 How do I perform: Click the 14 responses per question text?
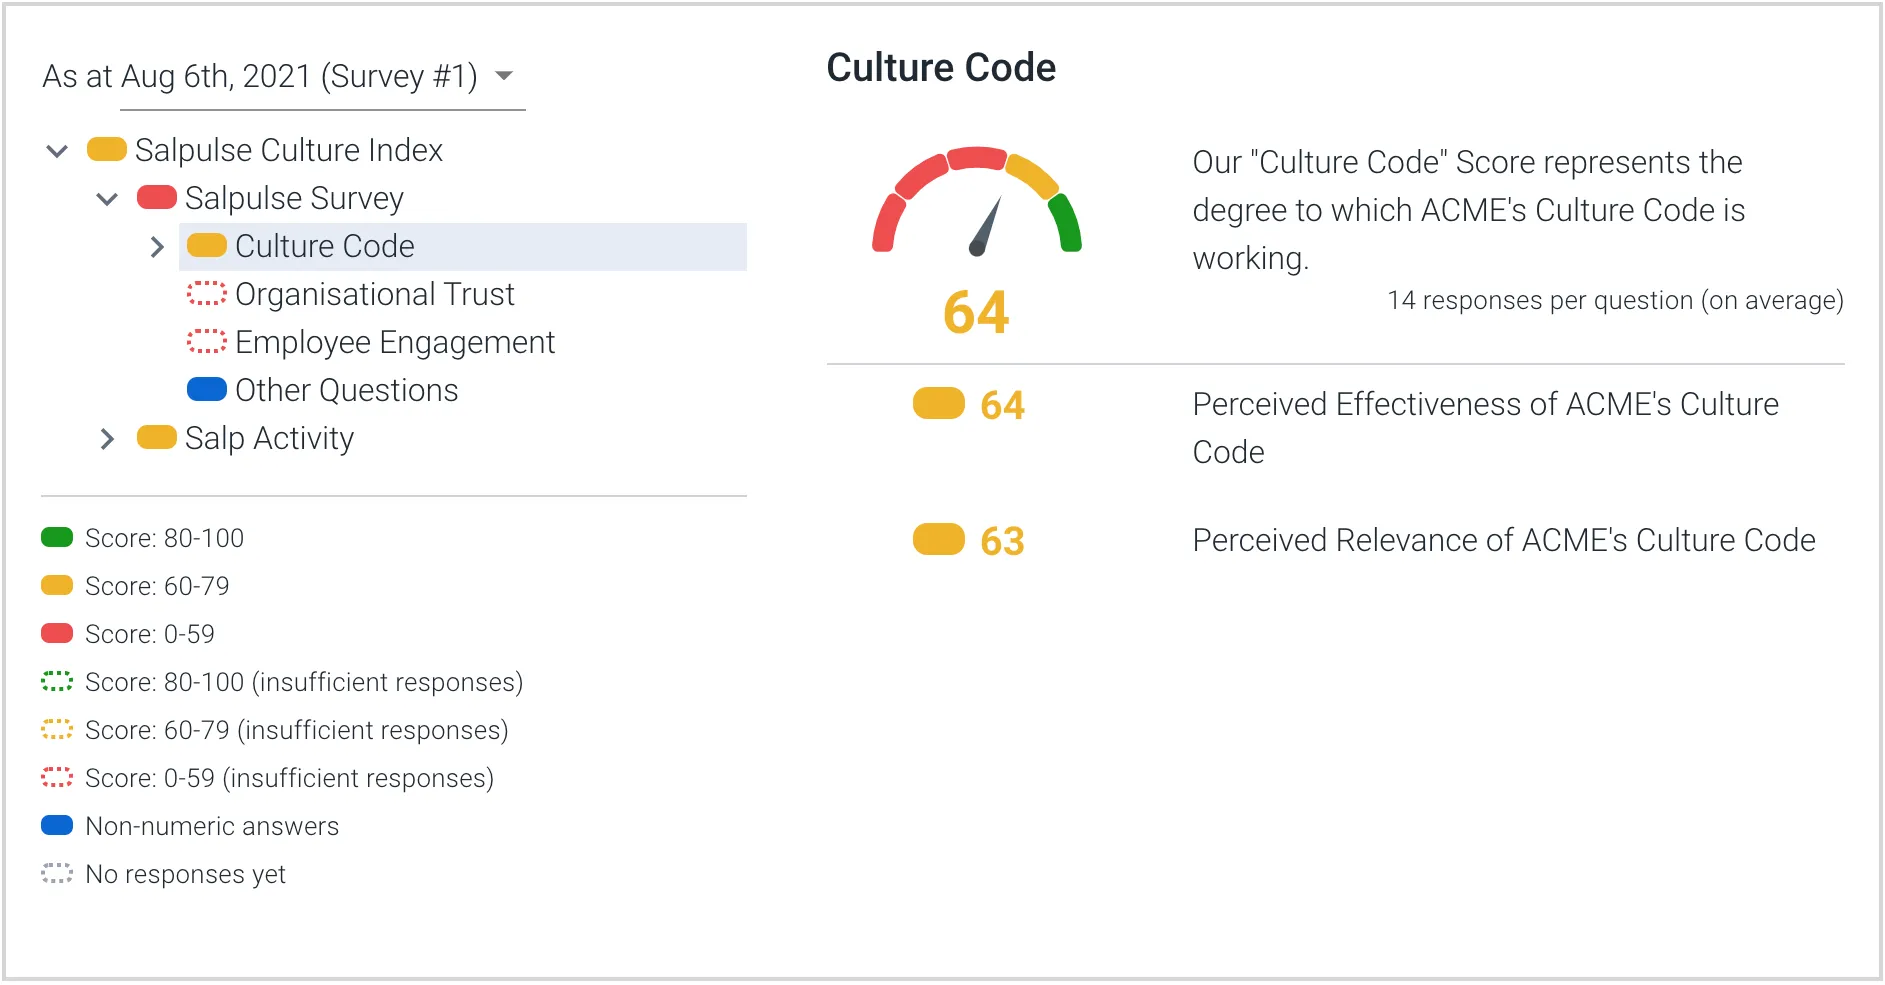click(x=1615, y=301)
